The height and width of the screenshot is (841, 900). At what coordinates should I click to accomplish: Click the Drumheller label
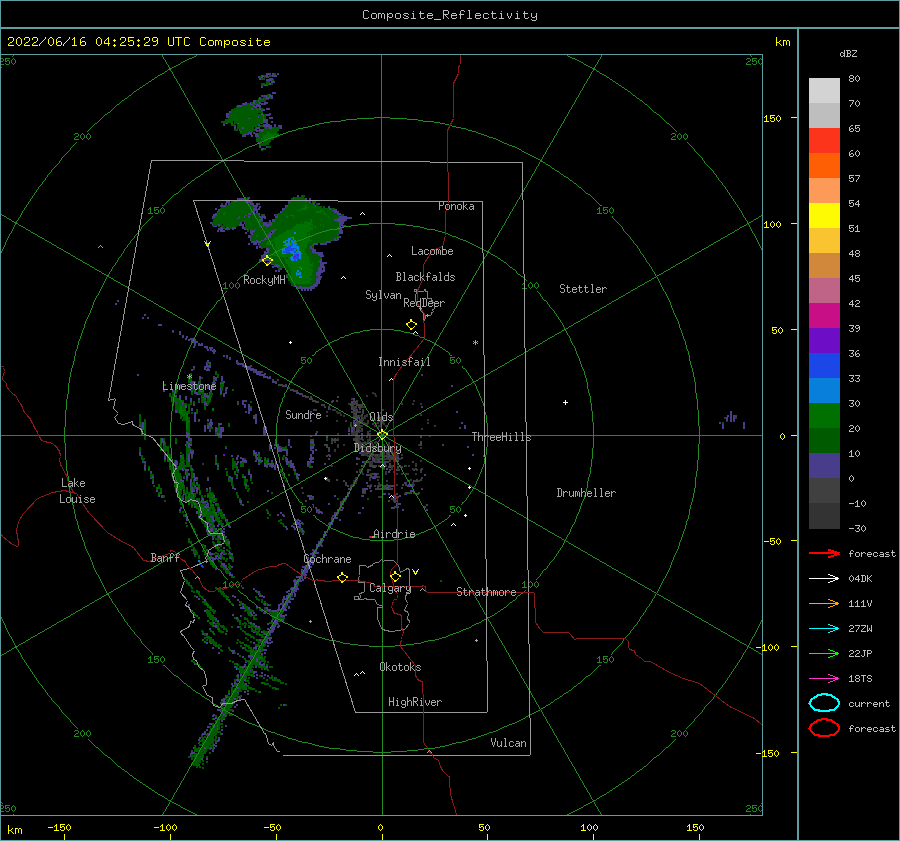(x=586, y=493)
